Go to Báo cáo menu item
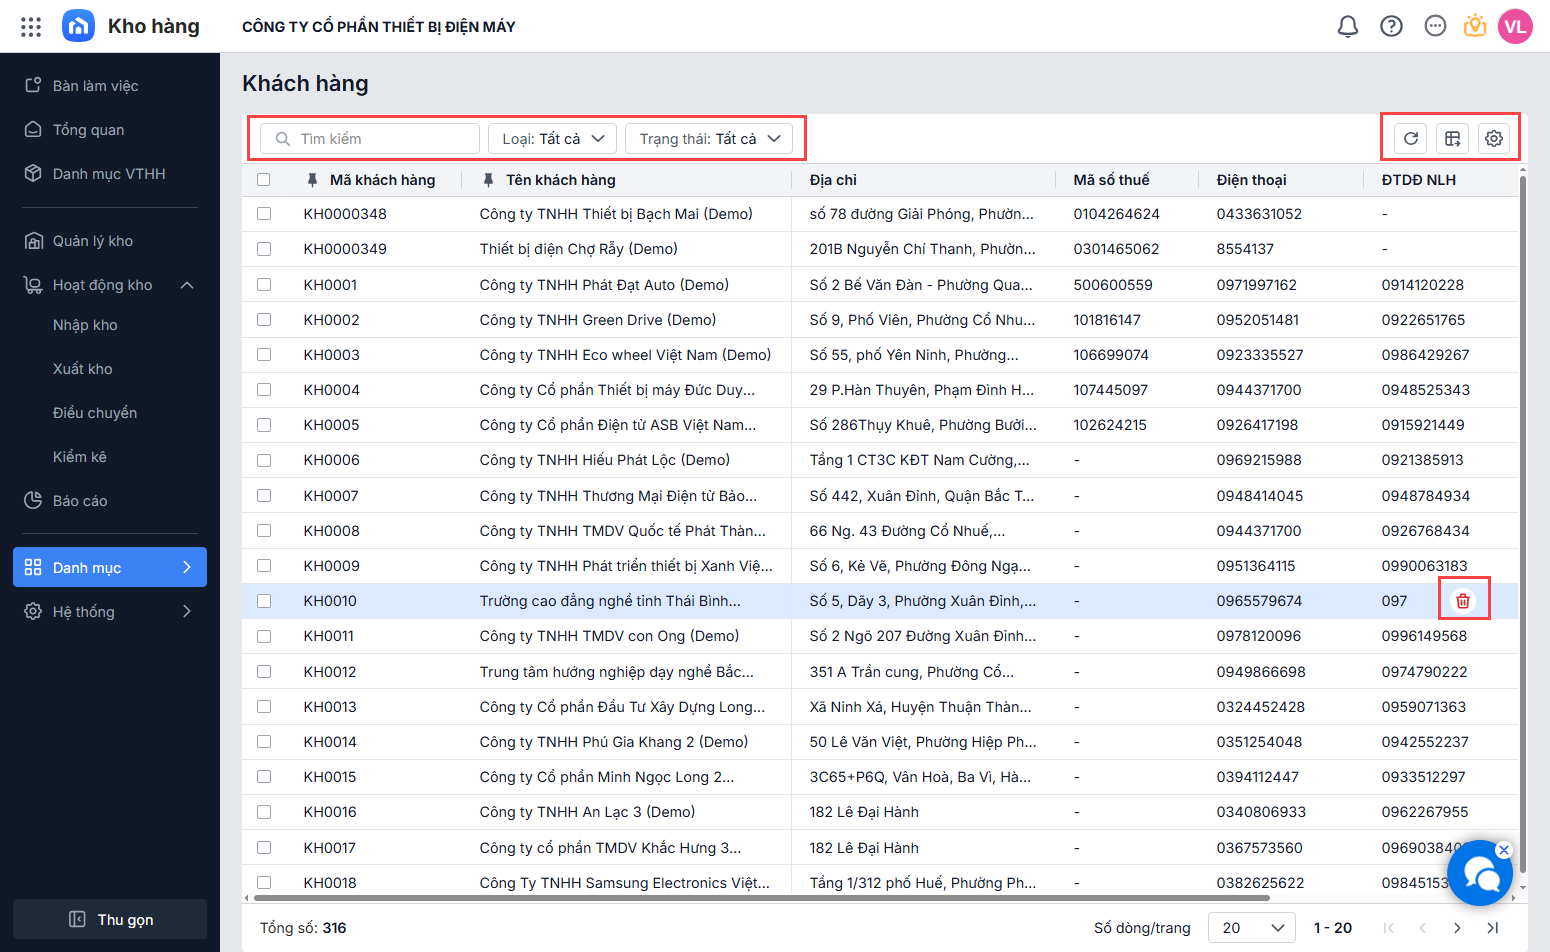The height and width of the screenshot is (952, 1550). click(80, 501)
